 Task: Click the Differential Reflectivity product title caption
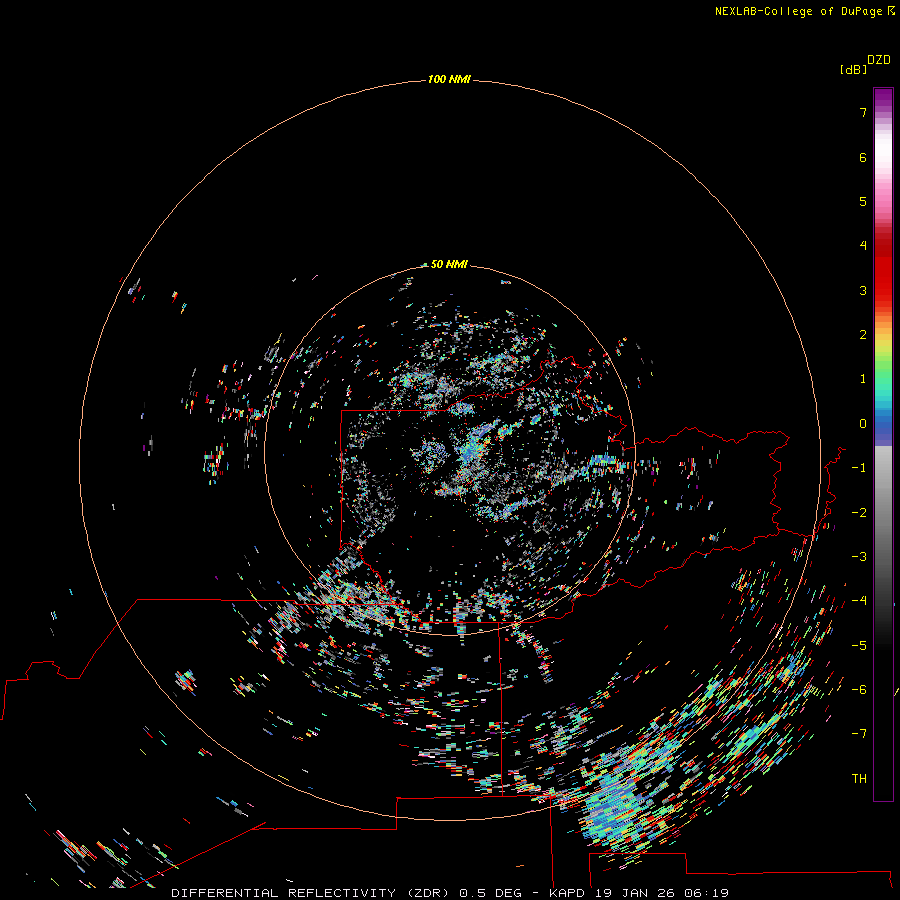point(450,893)
